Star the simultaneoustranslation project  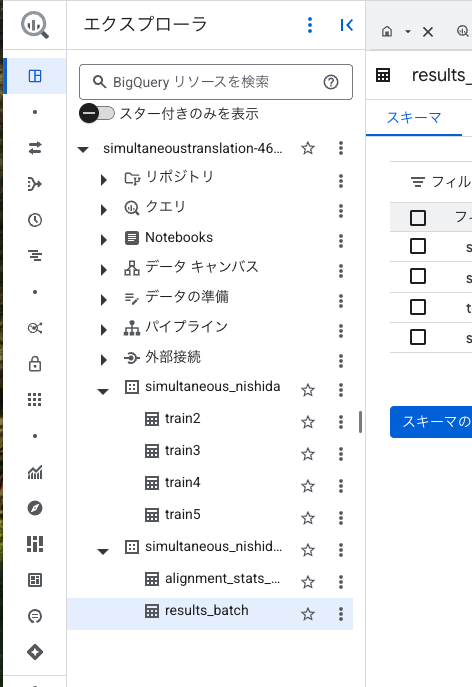tap(308, 148)
